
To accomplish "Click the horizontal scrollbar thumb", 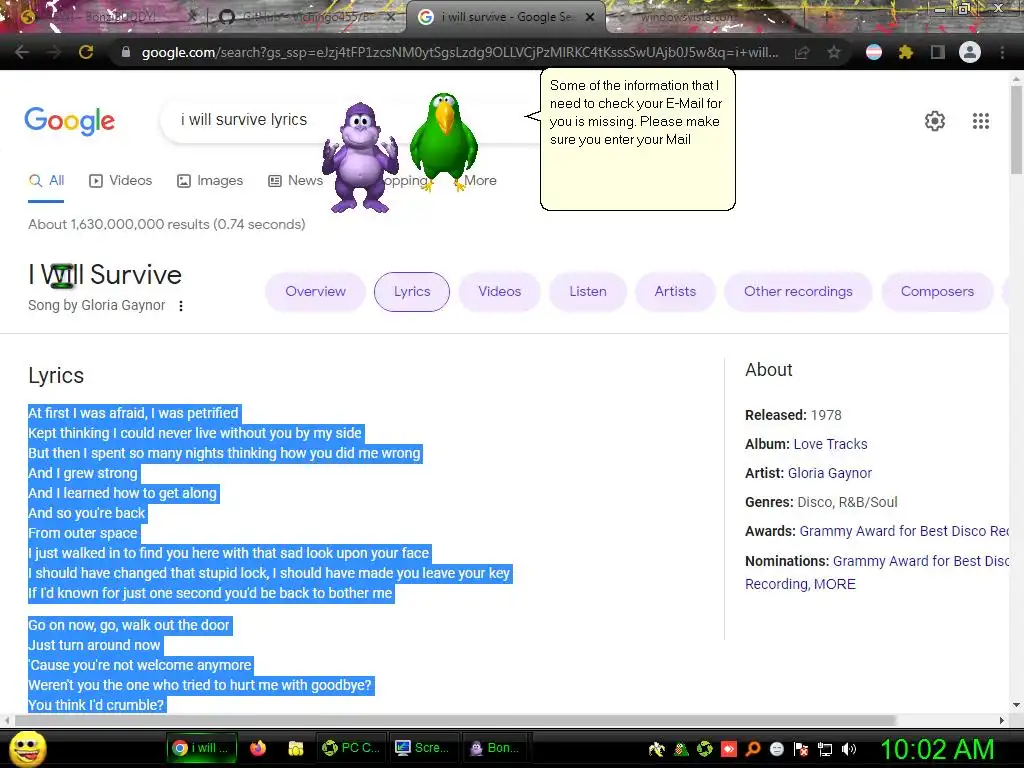I will [455, 720].
